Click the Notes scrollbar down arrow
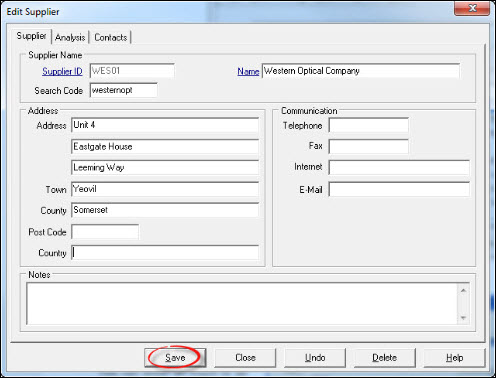496x378 pixels. point(463,318)
